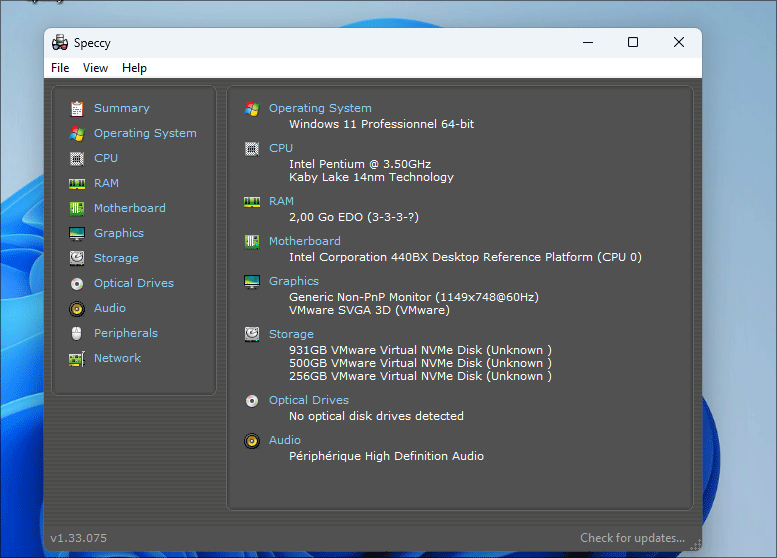Click the Network icon in sidebar
Screen dimensions: 777x558
pyautogui.click(x=77, y=358)
